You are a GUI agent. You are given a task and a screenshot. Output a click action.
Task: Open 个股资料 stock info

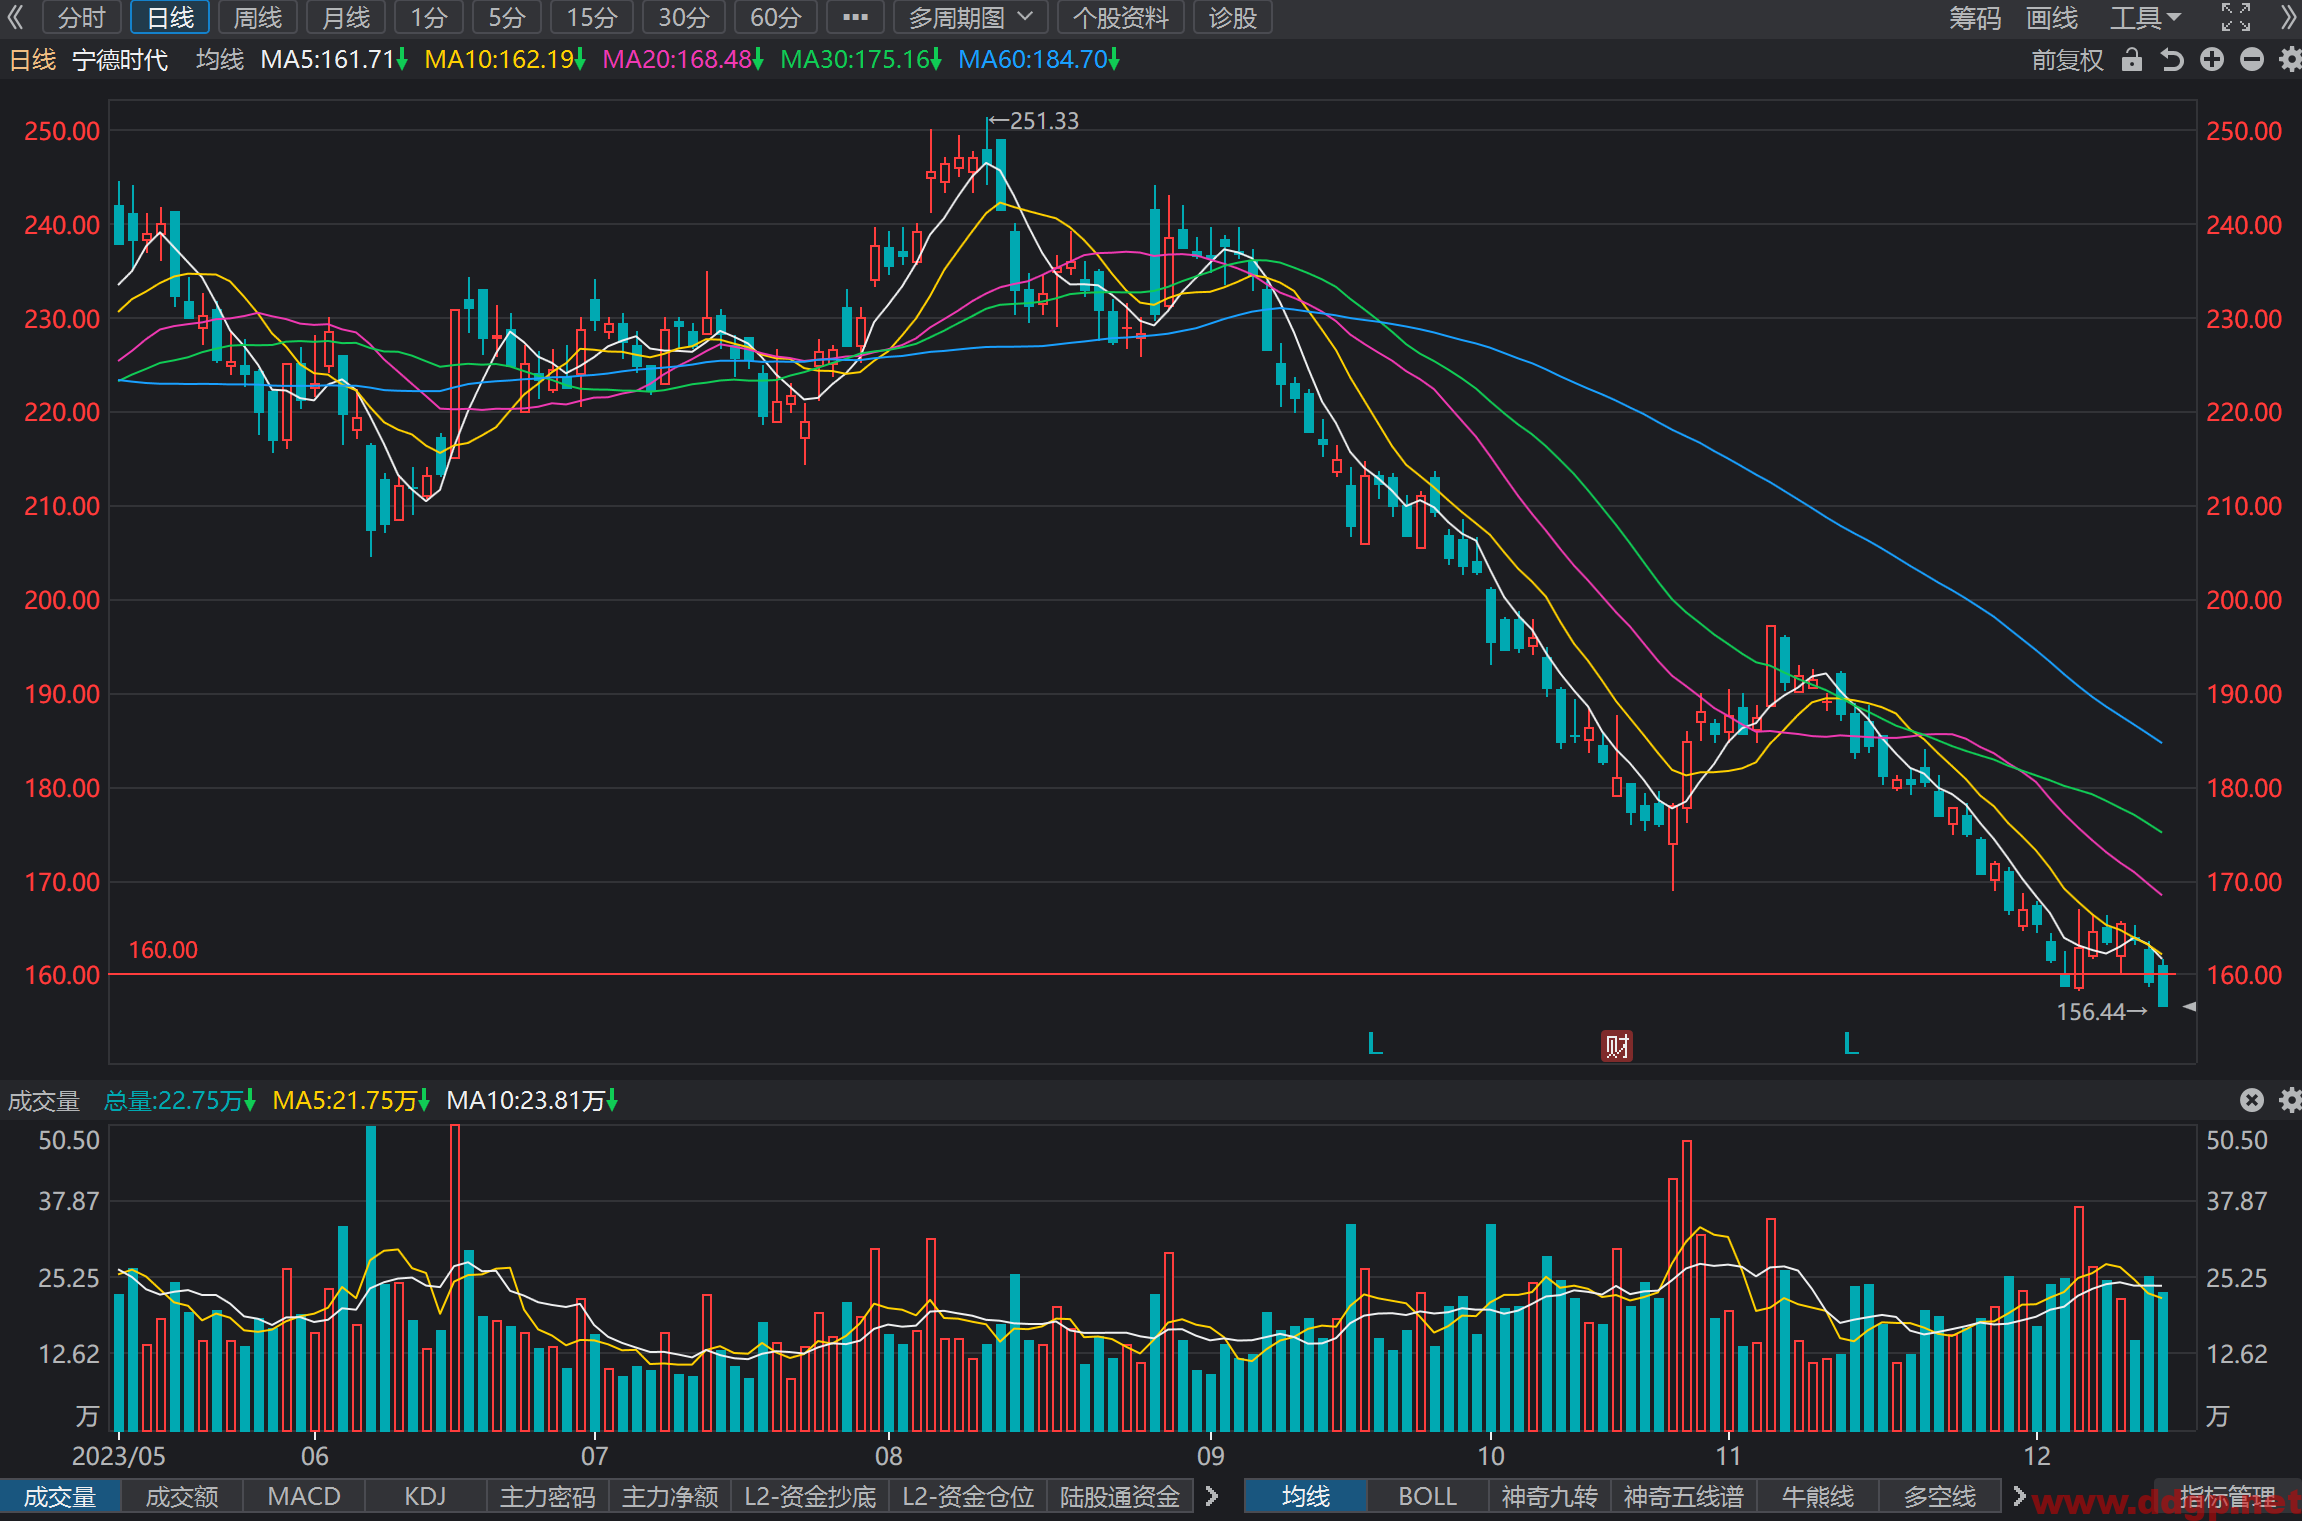point(1121,17)
